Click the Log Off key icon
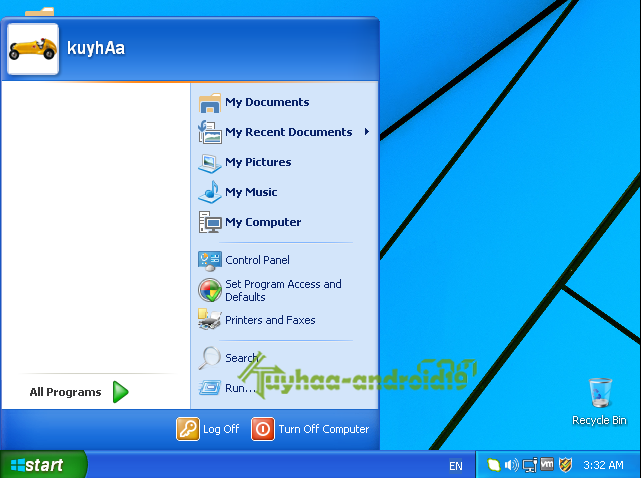641x478 pixels. [x=188, y=429]
